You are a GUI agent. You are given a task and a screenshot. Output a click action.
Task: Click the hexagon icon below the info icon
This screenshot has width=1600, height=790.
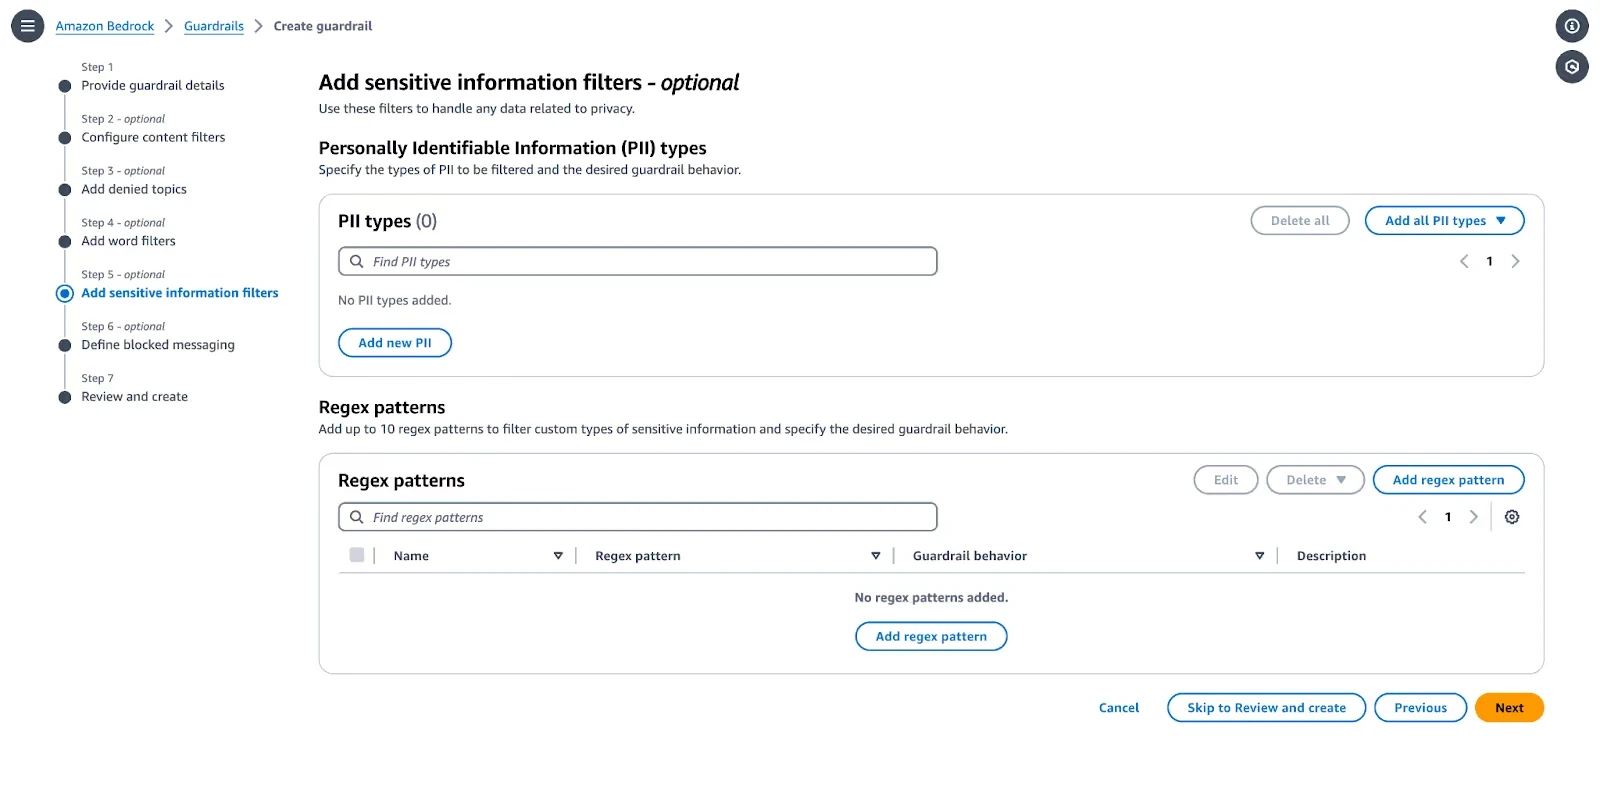point(1572,67)
